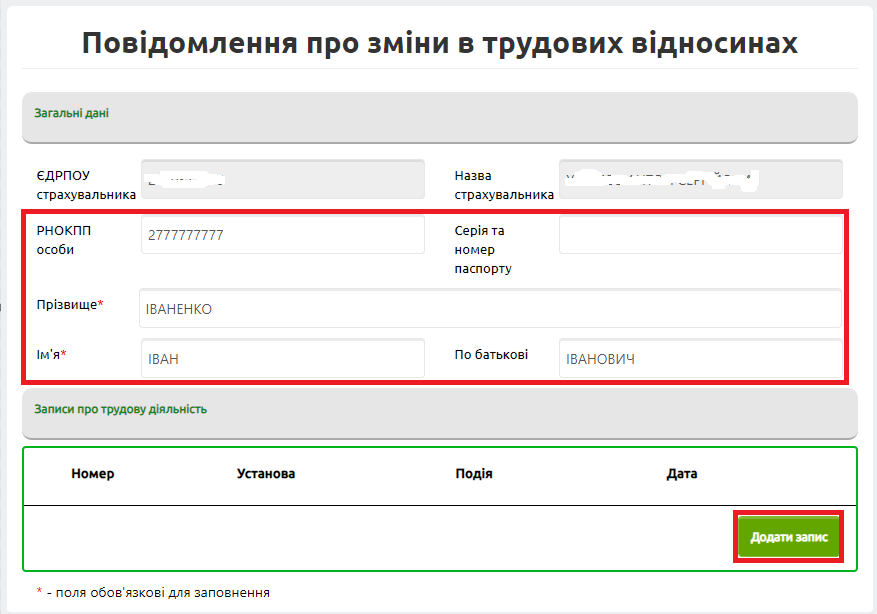Click the Назва страхувальника disabled field
Image resolution: width=877 pixels, height=614 pixels.
(699, 179)
